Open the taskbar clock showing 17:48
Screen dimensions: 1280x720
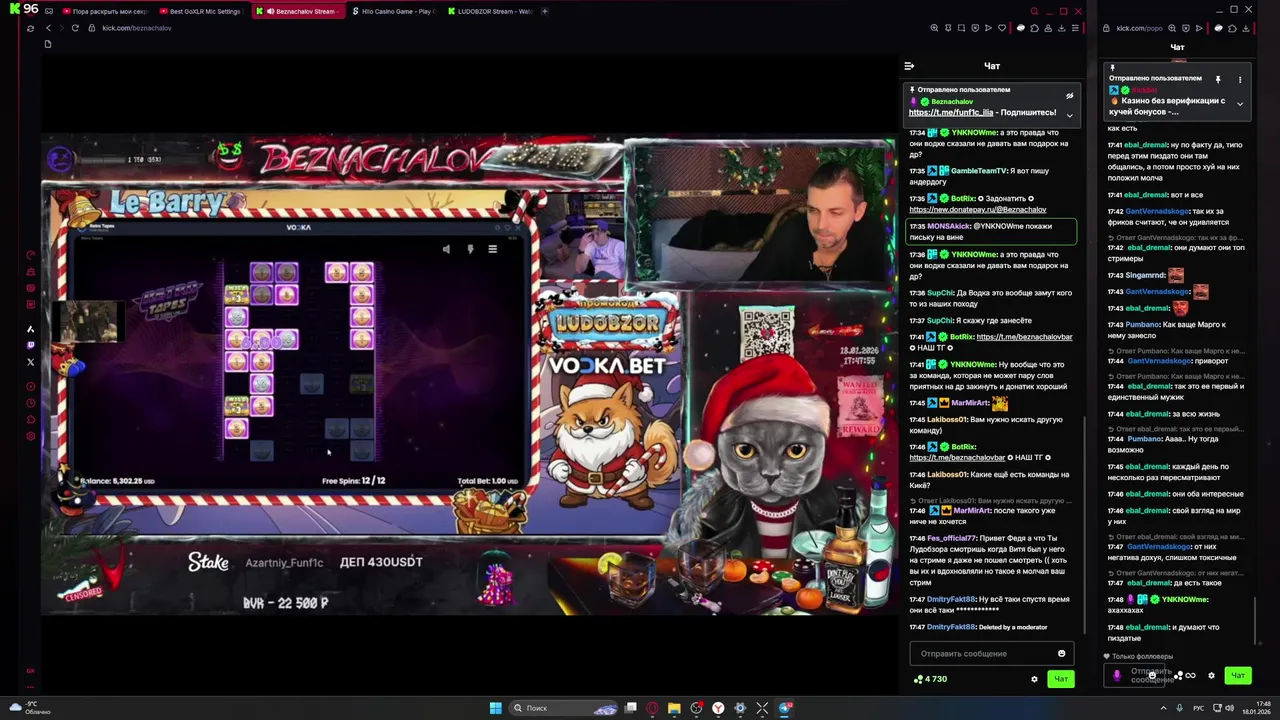(1257, 708)
